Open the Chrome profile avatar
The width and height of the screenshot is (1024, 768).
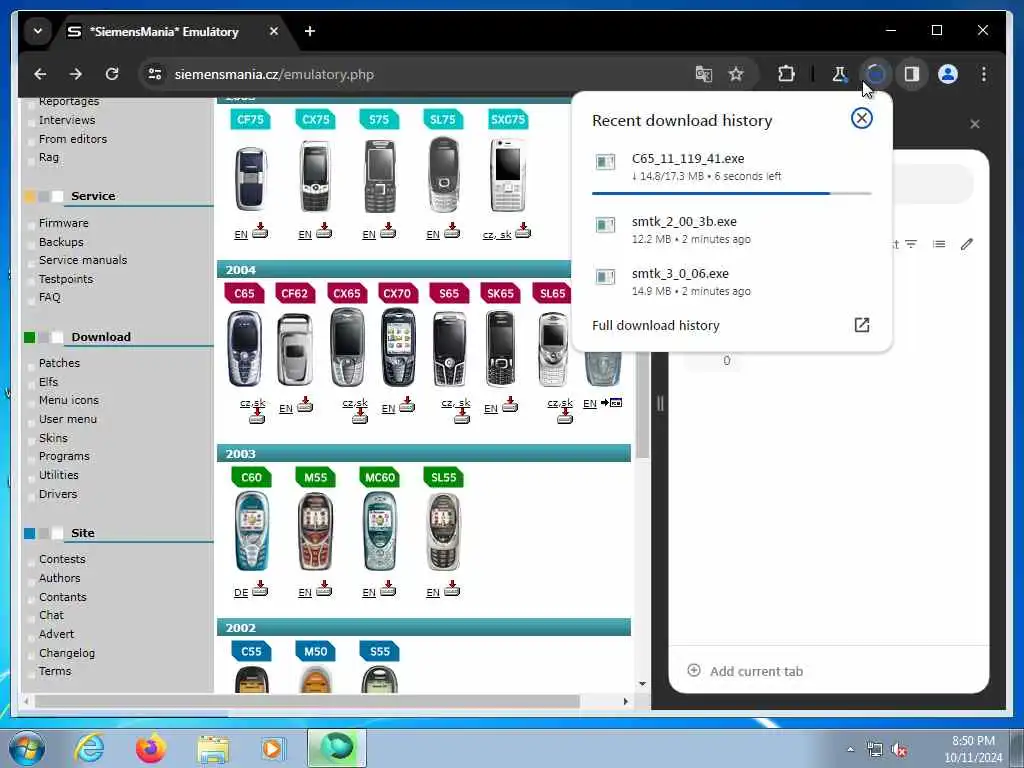[948, 74]
